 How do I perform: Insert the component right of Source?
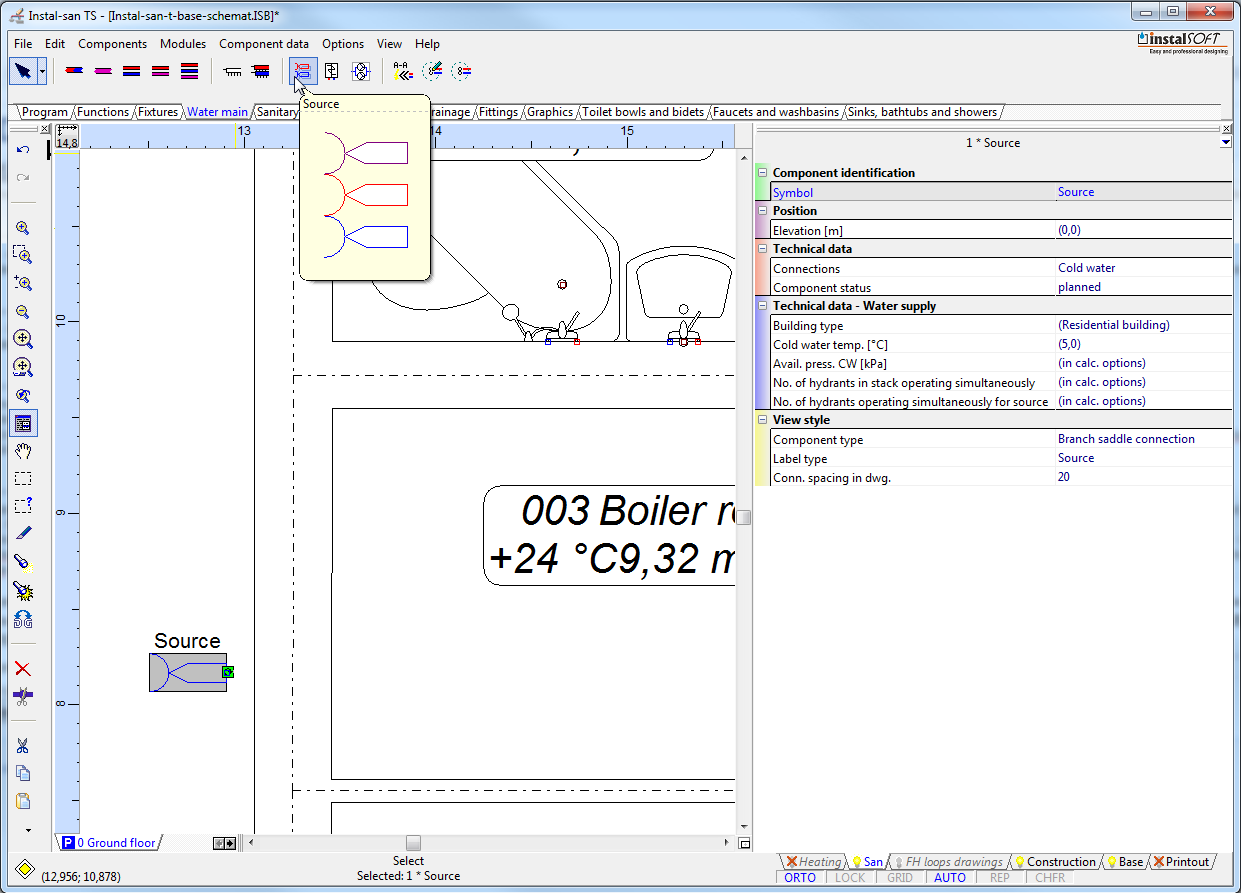[x=332, y=71]
